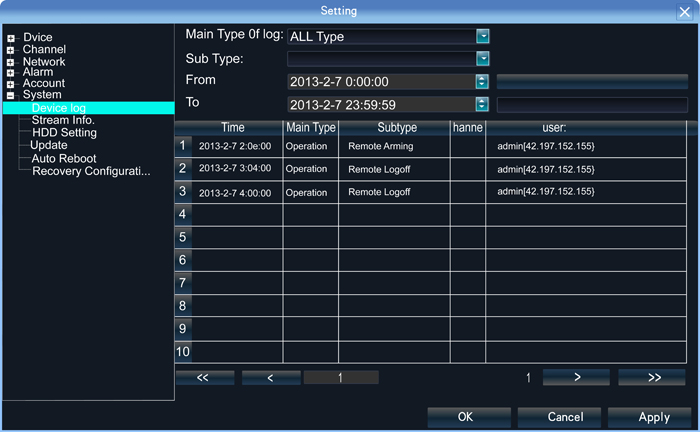
Task: Click the empty Sub Type combo box
Action: (382, 58)
